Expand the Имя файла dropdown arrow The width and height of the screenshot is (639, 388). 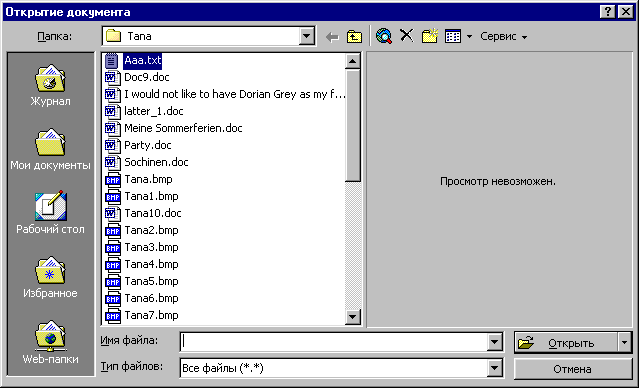click(x=494, y=342)
